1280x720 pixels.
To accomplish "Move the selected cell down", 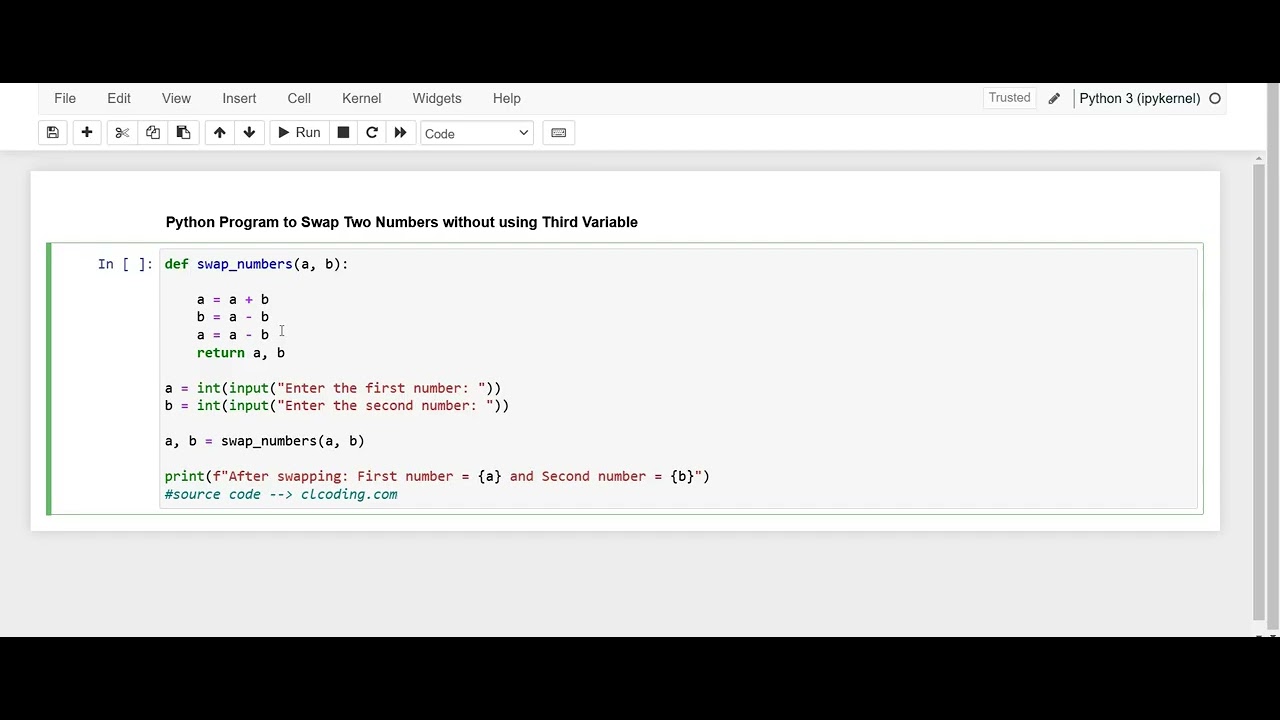I will pyautogui.click(x=249, y=133).
